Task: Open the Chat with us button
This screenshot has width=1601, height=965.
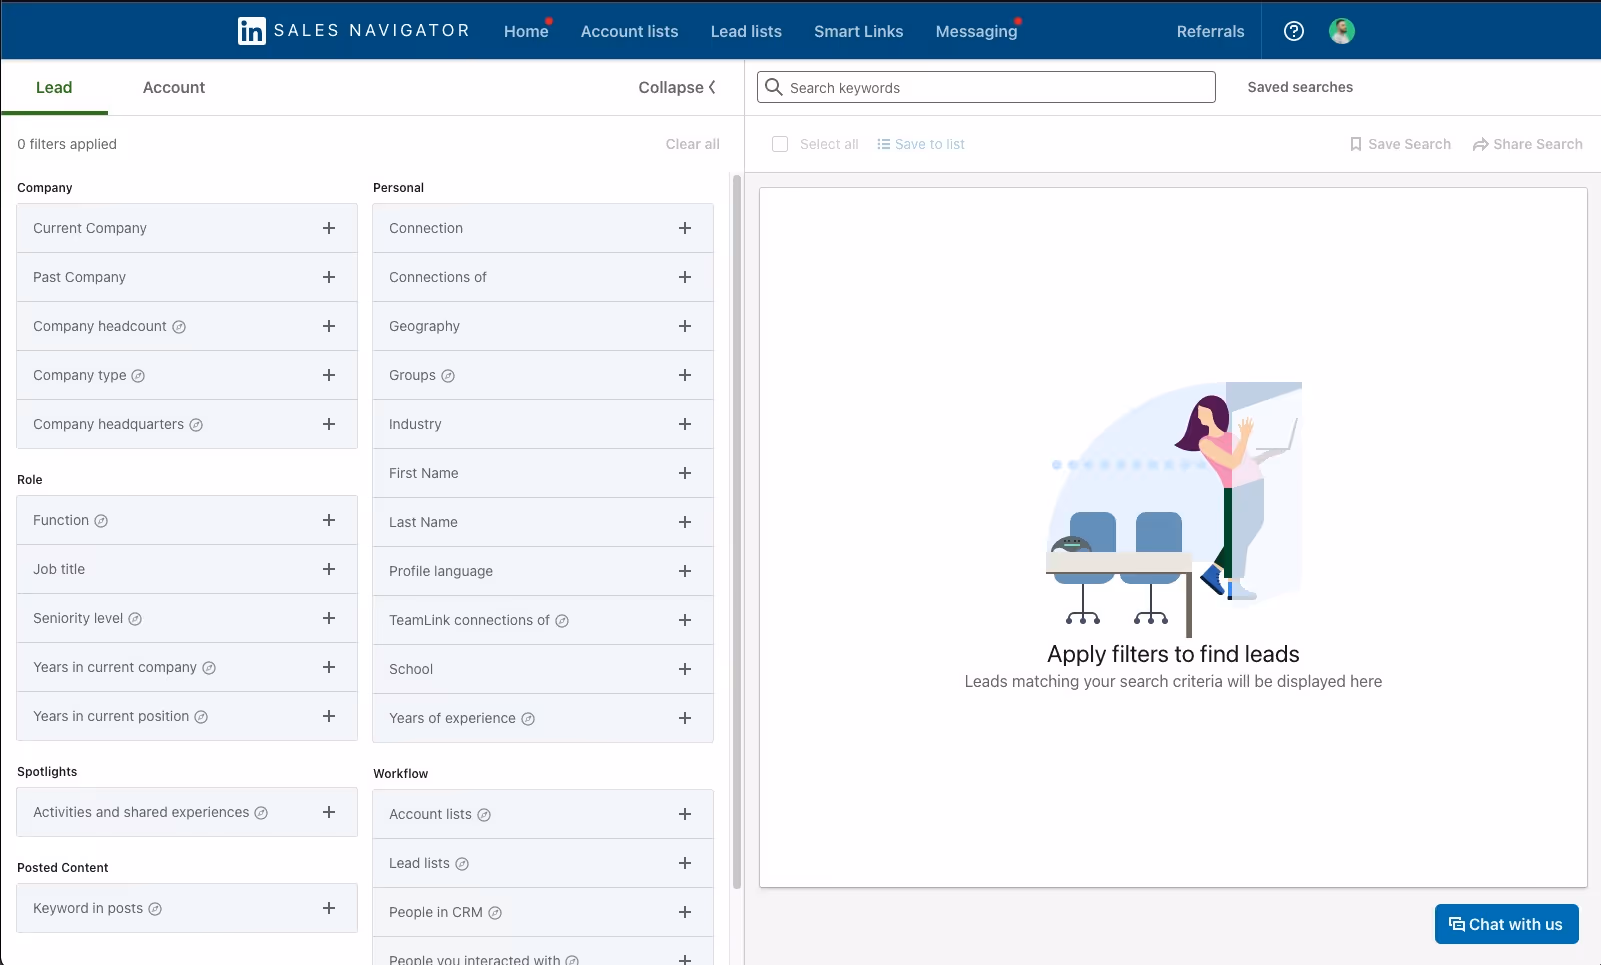Action: tap(1507, 924)
